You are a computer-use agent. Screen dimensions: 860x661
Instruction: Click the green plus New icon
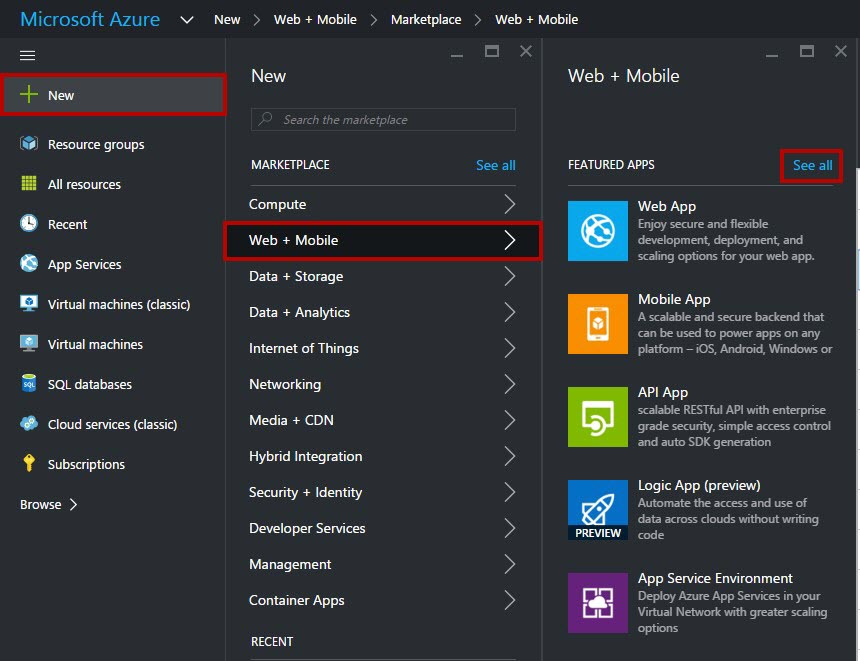[29, 94]
